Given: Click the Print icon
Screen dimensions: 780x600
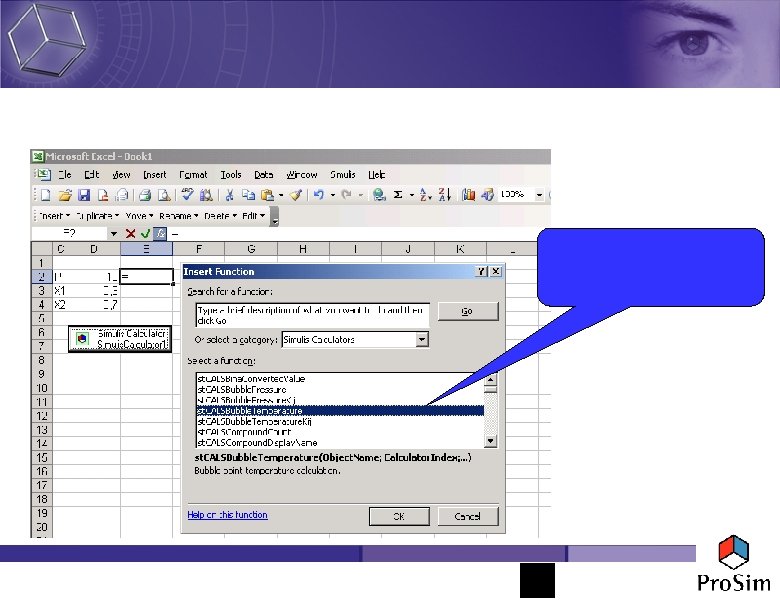Looking at the screenshot, I should 145,195.
